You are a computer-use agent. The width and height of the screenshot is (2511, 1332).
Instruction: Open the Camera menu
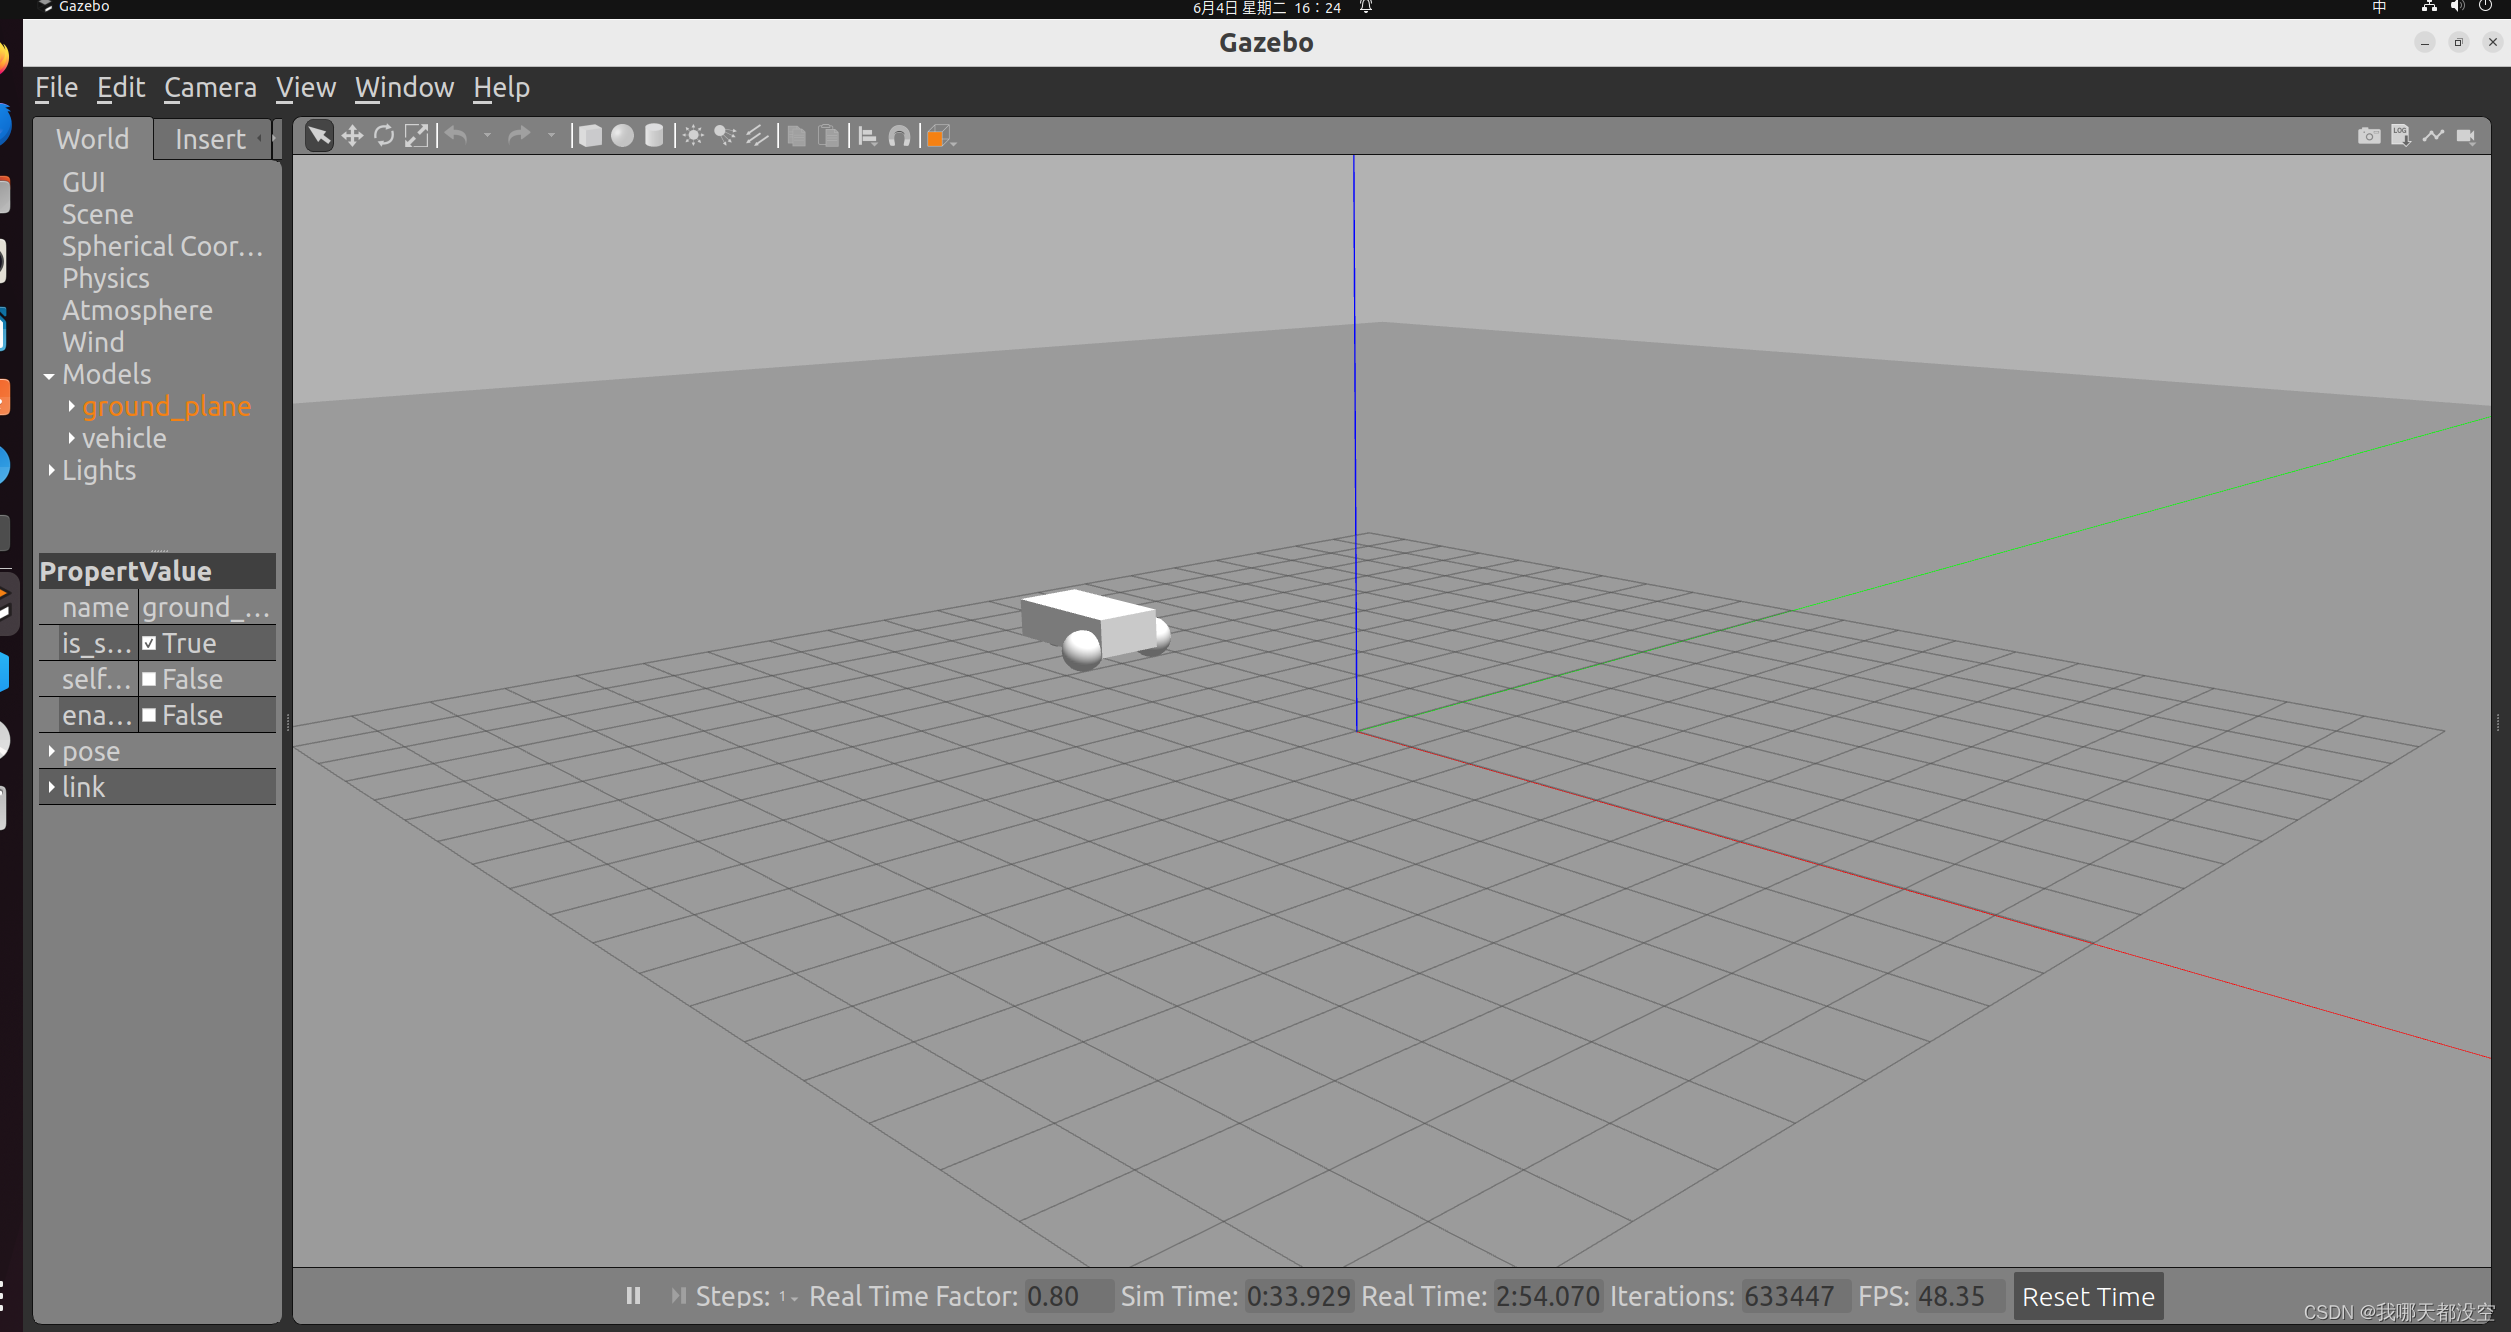(210, 88)
